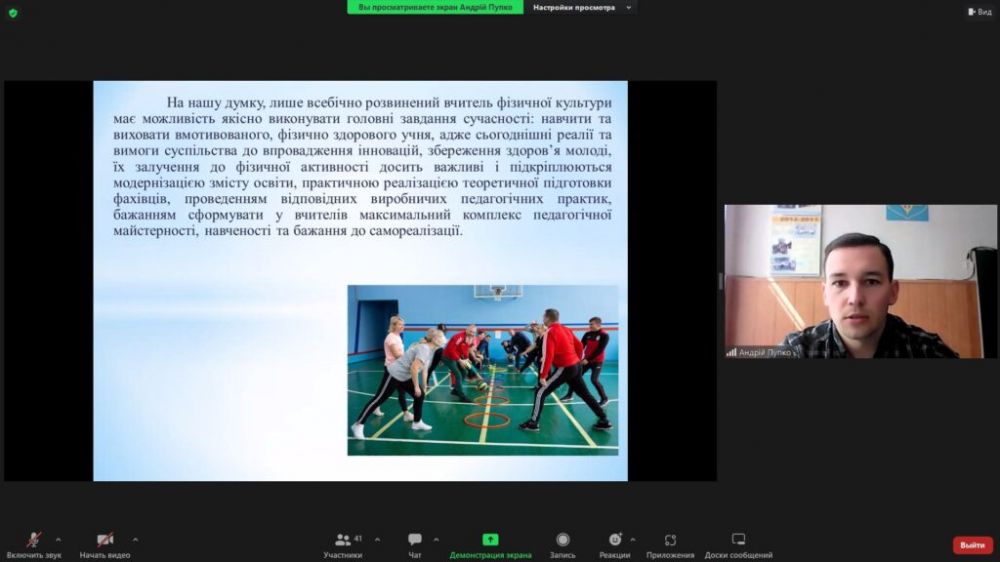The width and height of the screenshot is (1000, 562).
Task: Open the Участники participants panel
Action: 343,540
